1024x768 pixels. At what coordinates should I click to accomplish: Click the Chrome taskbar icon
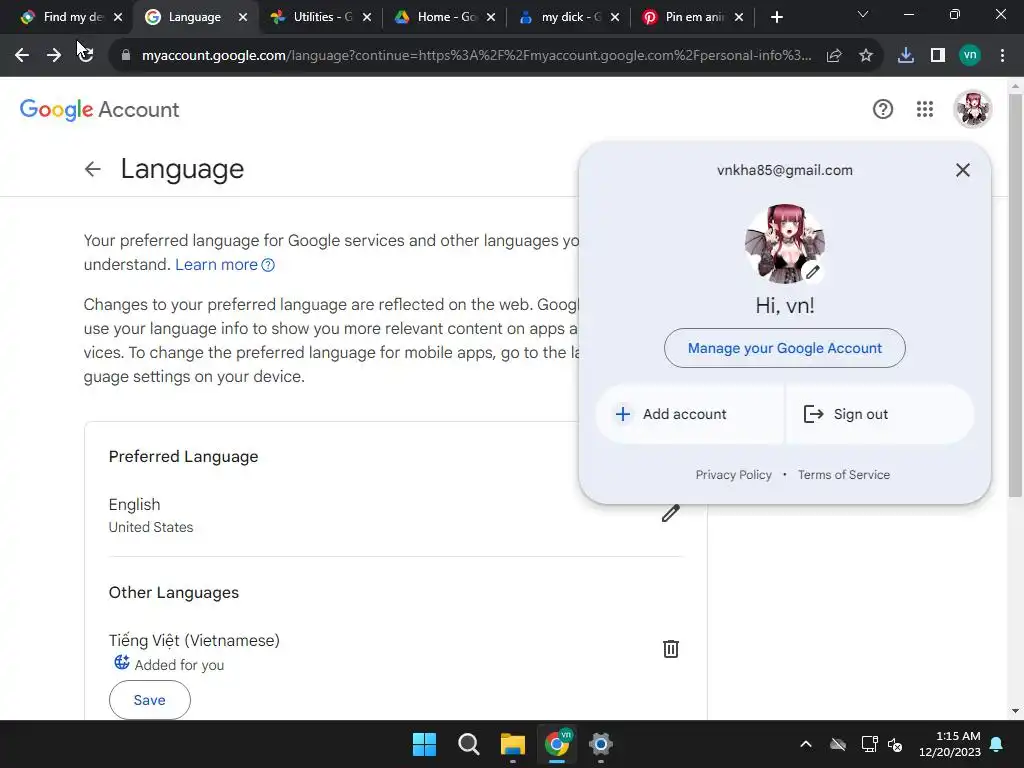click(557, 744)
